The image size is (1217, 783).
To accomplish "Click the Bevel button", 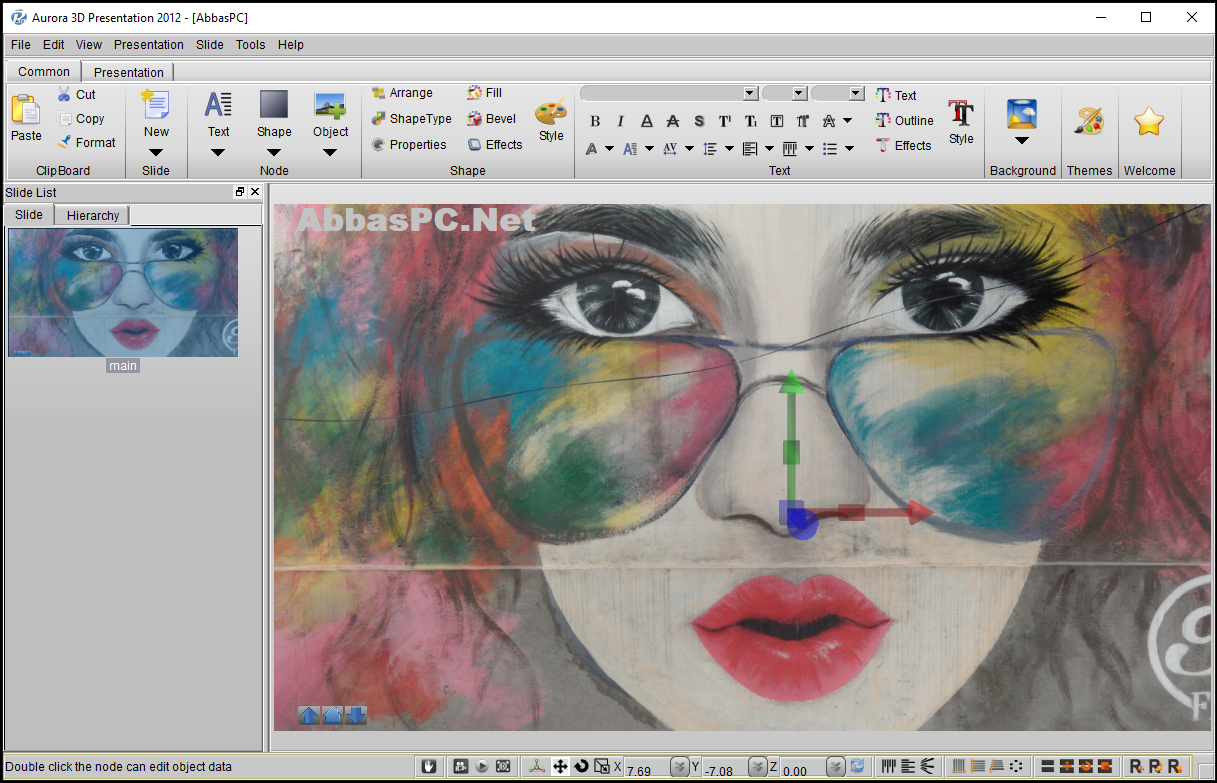I will [x=492, y=118].
